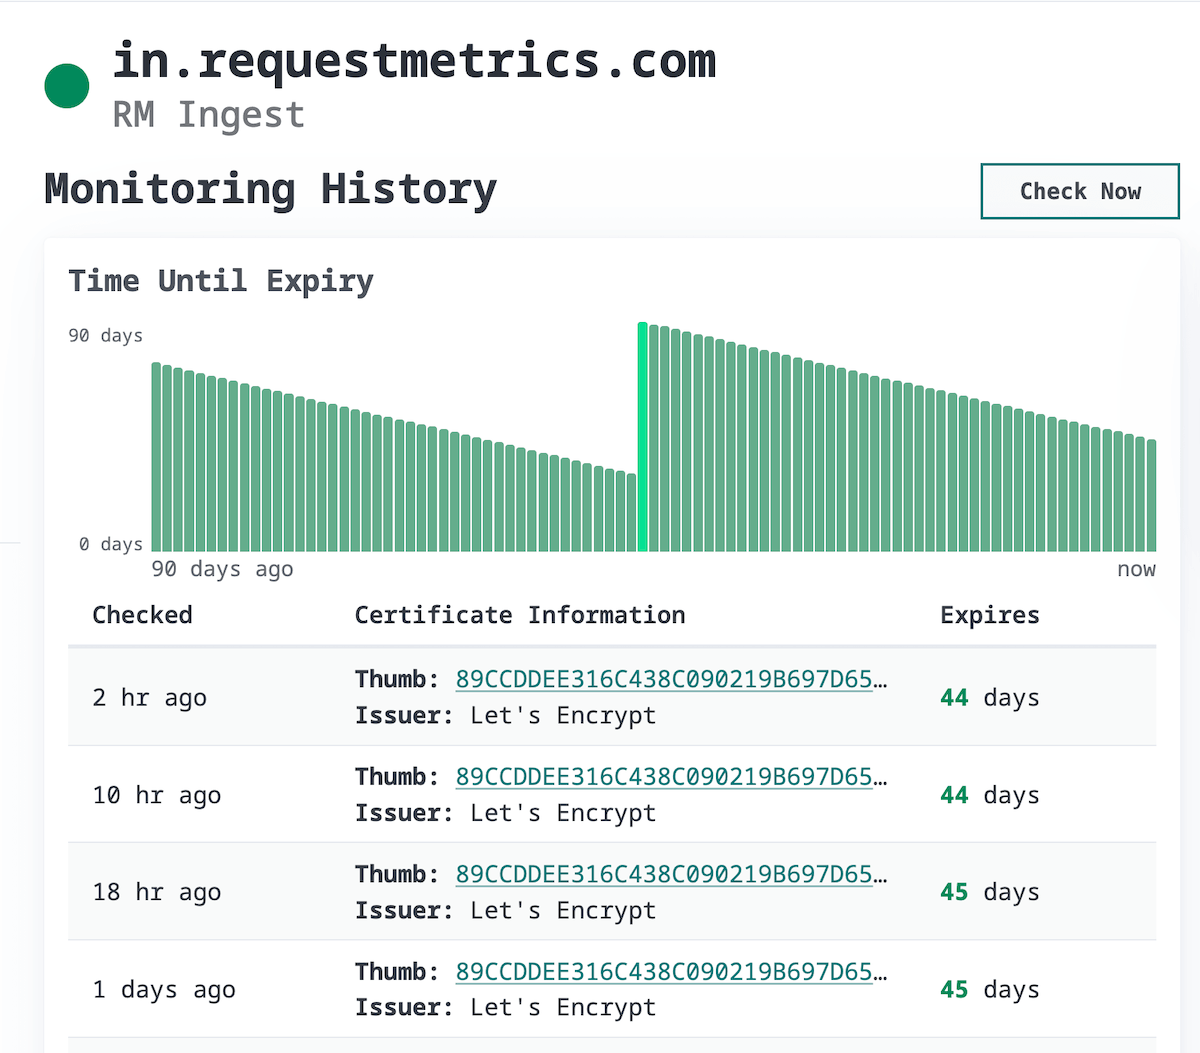Click the Checked column header
This screenshot has height=1053, width=1200.
[x=142, y=615]
